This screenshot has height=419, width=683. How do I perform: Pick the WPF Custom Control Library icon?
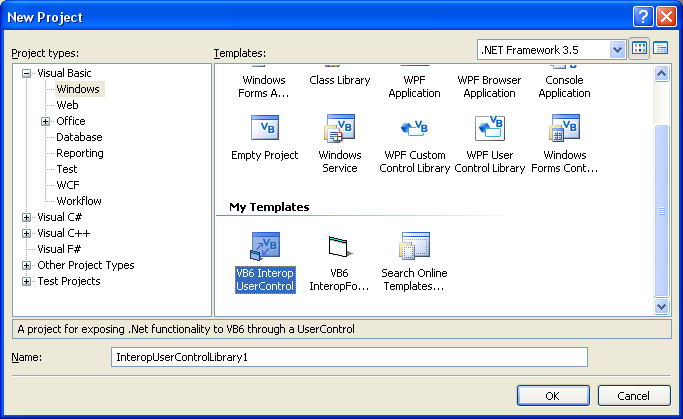pyautogui.click(x=414, y=128)
